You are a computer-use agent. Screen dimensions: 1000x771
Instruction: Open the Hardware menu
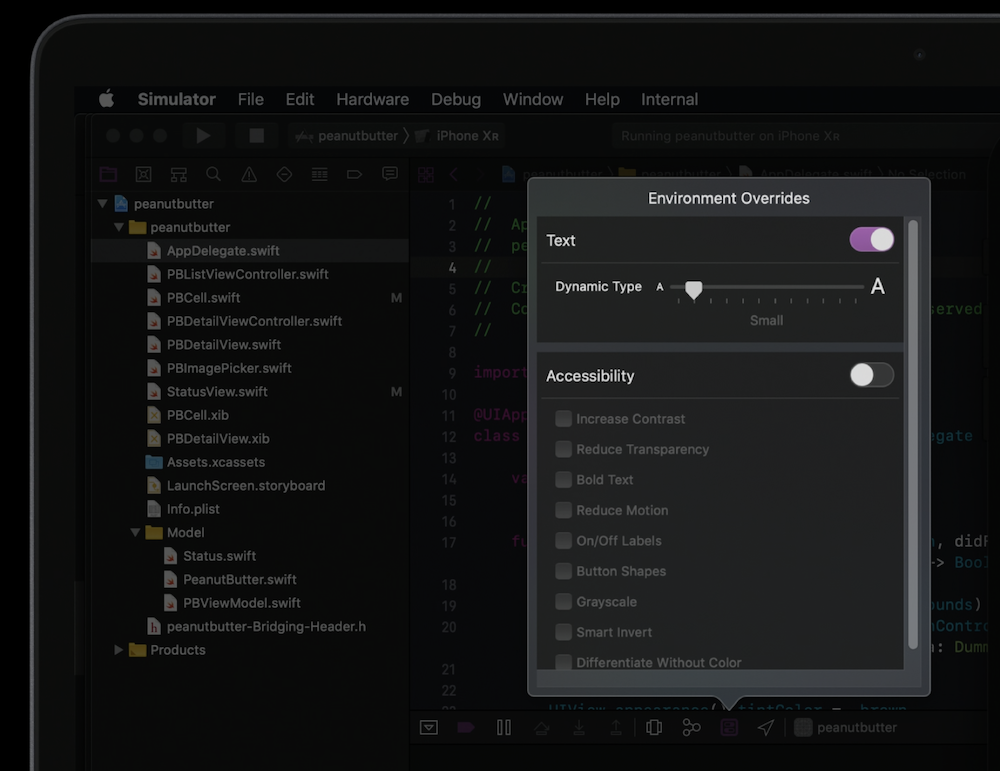tap(372, 99)
